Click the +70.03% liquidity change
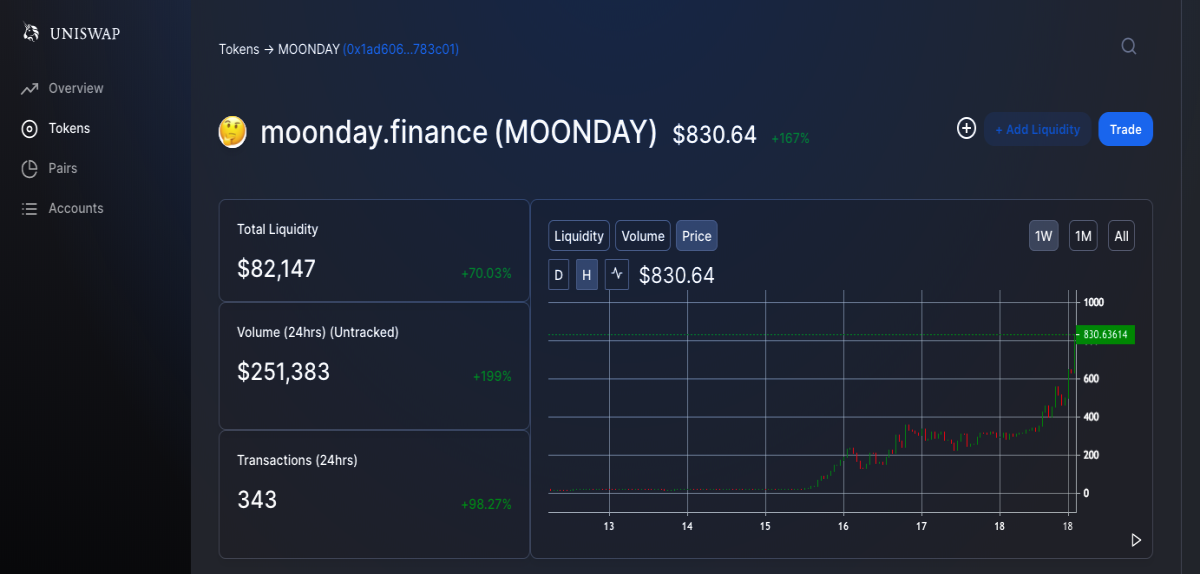This screenshot has height=574, width=1200. (x=486, y=273)
